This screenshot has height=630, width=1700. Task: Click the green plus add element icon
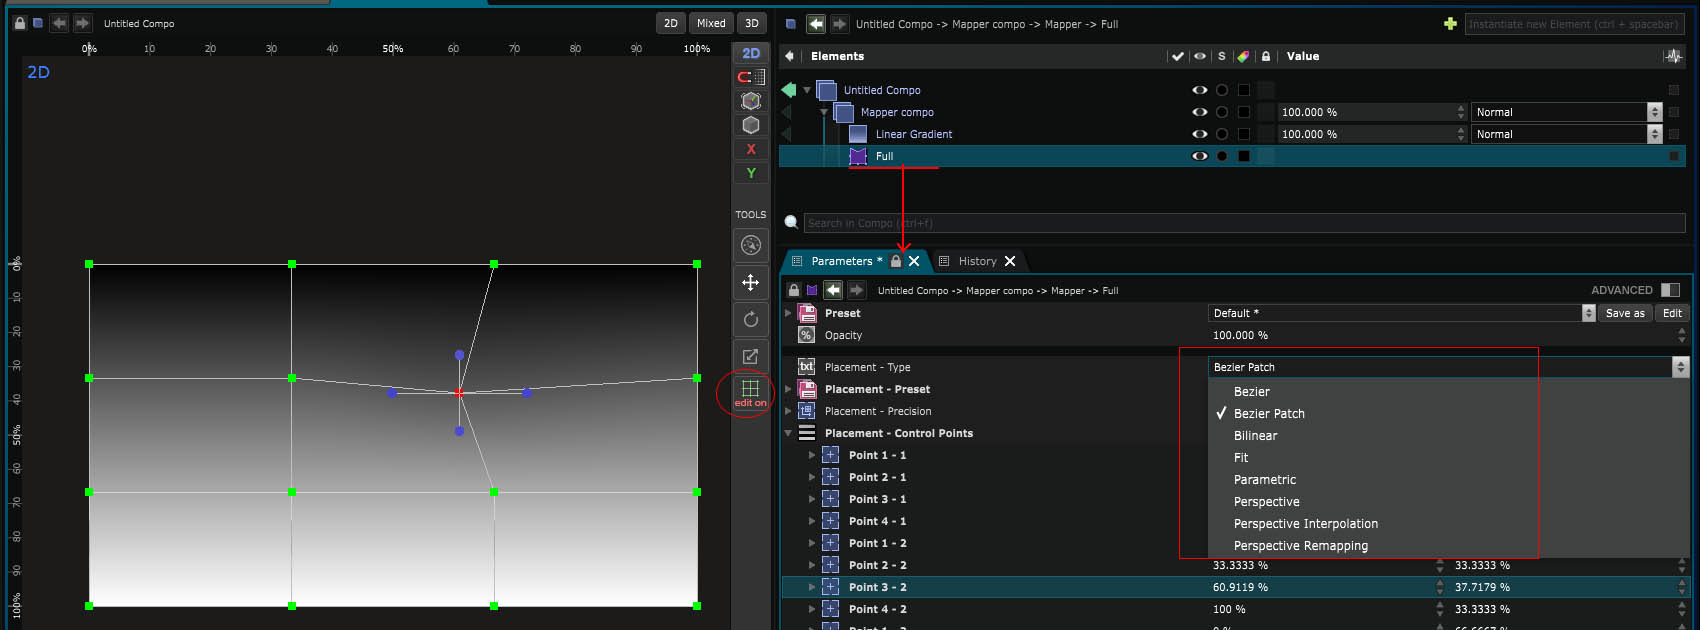1450,24
